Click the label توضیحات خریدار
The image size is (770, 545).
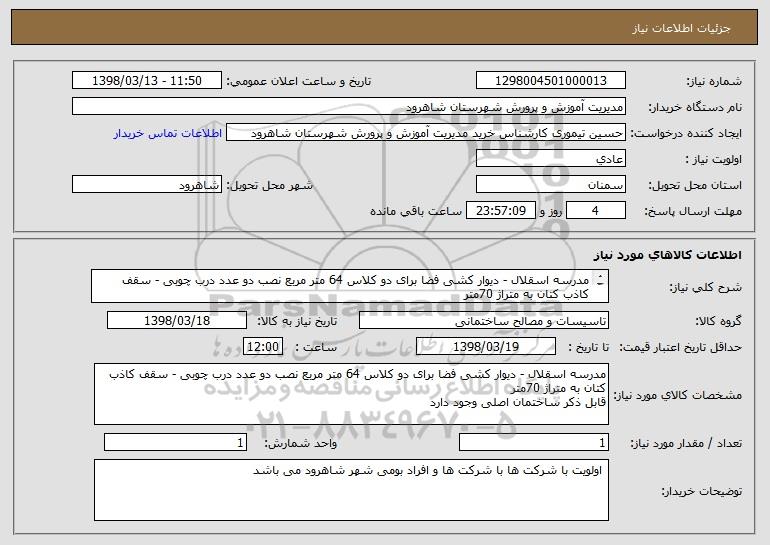[702, 491]
